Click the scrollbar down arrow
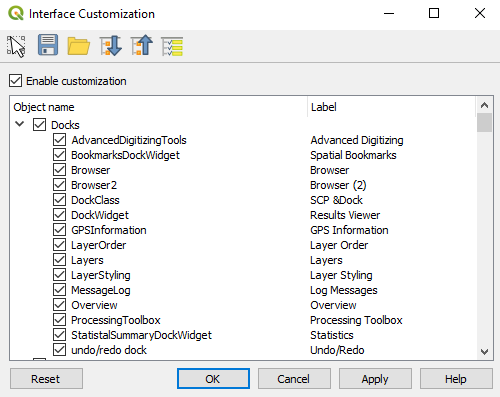 tap(484, 351)
